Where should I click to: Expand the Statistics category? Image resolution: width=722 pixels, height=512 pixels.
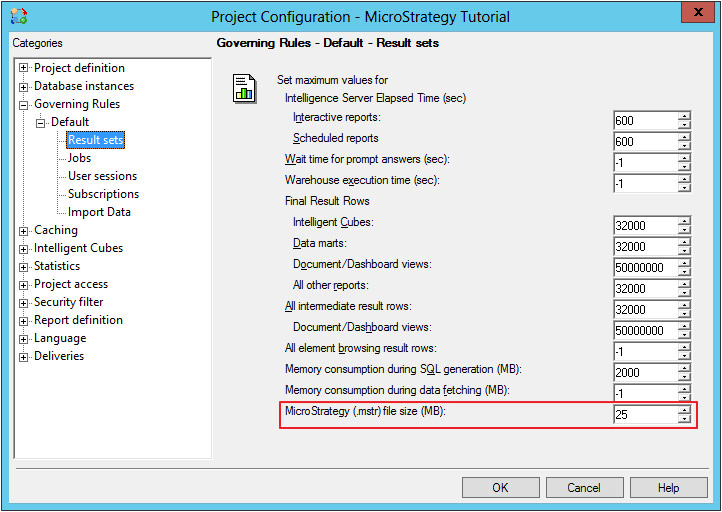click(23, 267)
